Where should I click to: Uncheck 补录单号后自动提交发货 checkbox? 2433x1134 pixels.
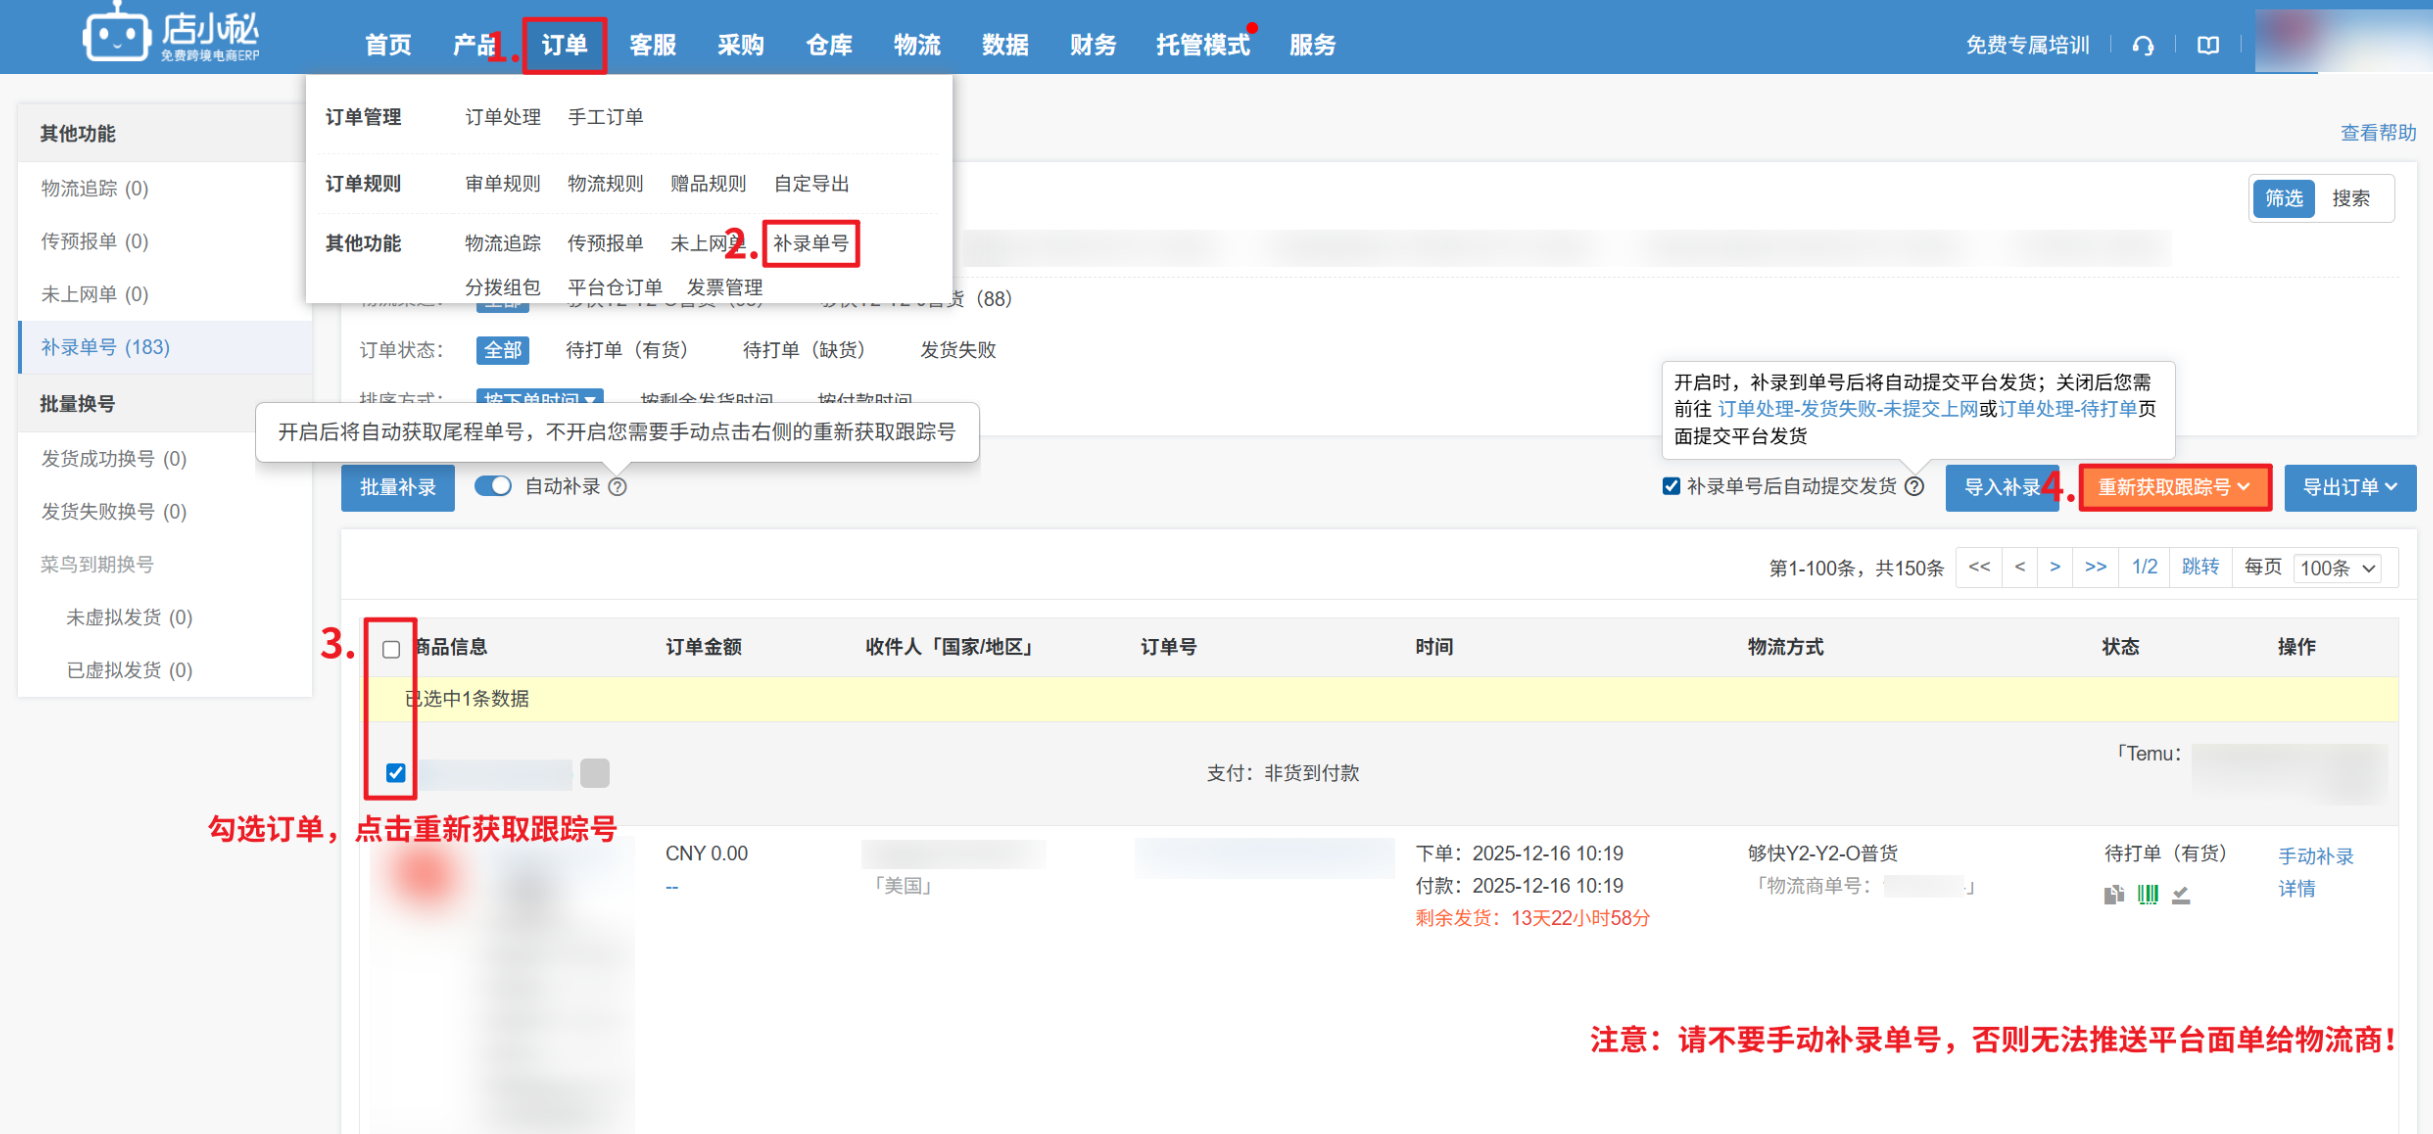(x=1671, y=487)
